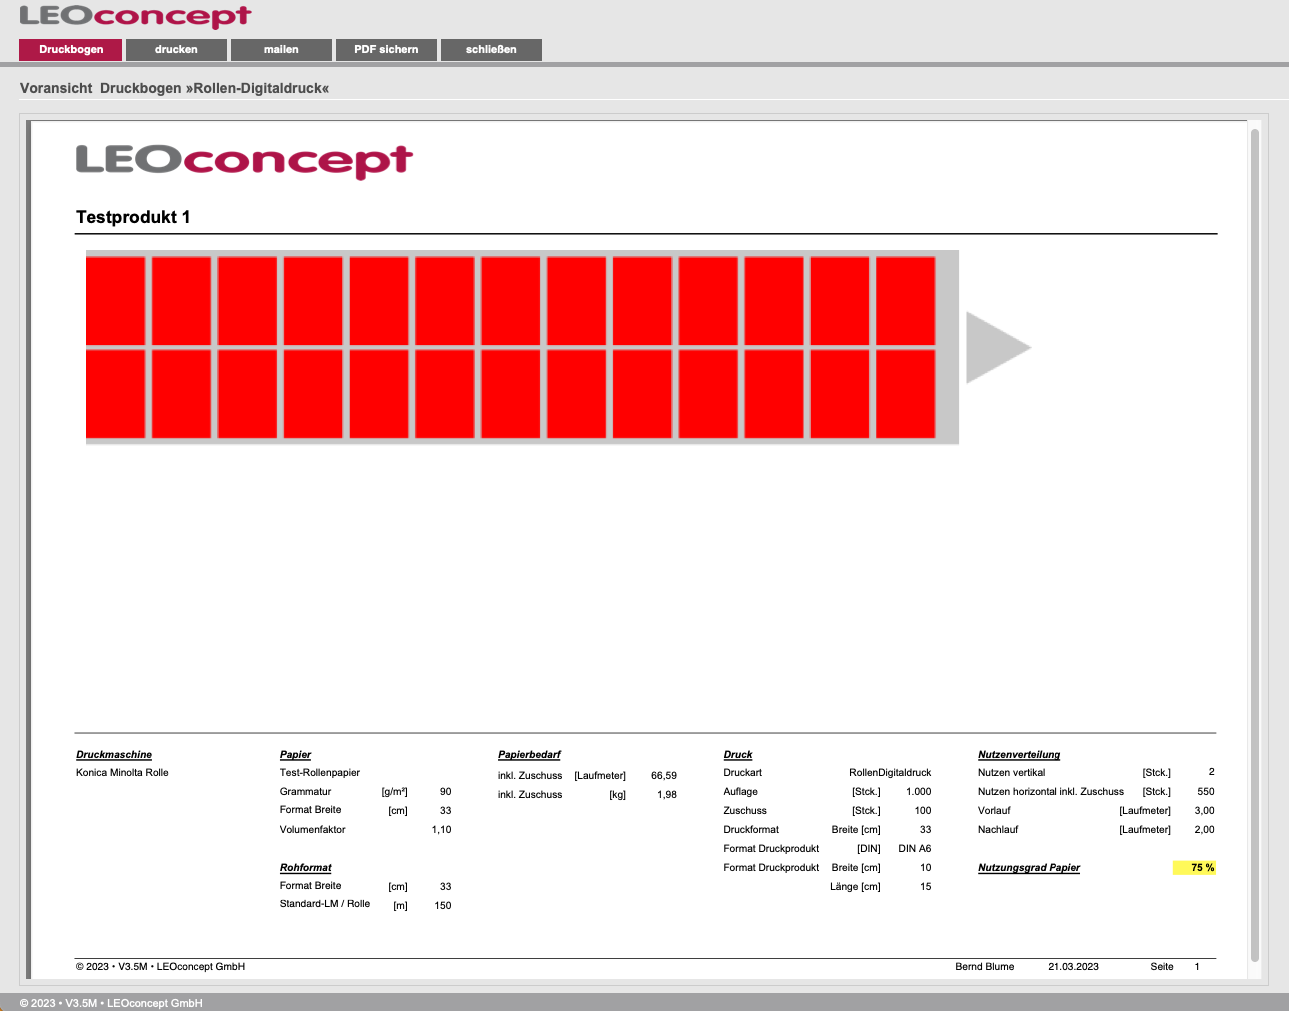The width and height of the screenshot is (1289, 1011).
Task: Click the gray paper direction arrow
Action: [x=995, y=348]
